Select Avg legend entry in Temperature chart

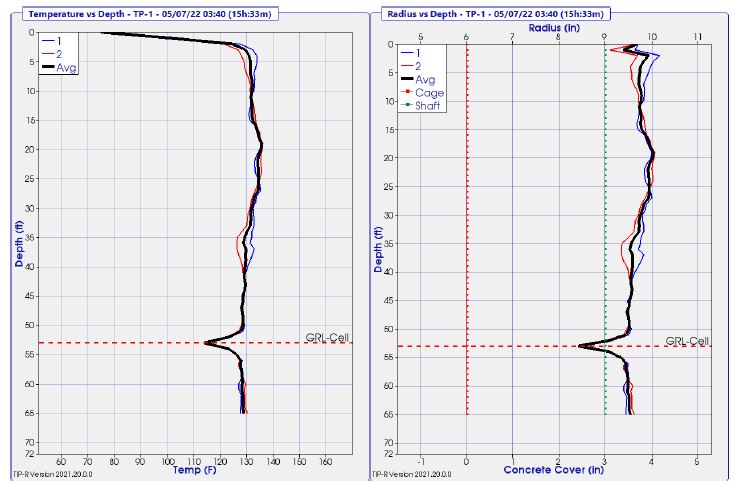pyautogui.click(x=52, y=67)
